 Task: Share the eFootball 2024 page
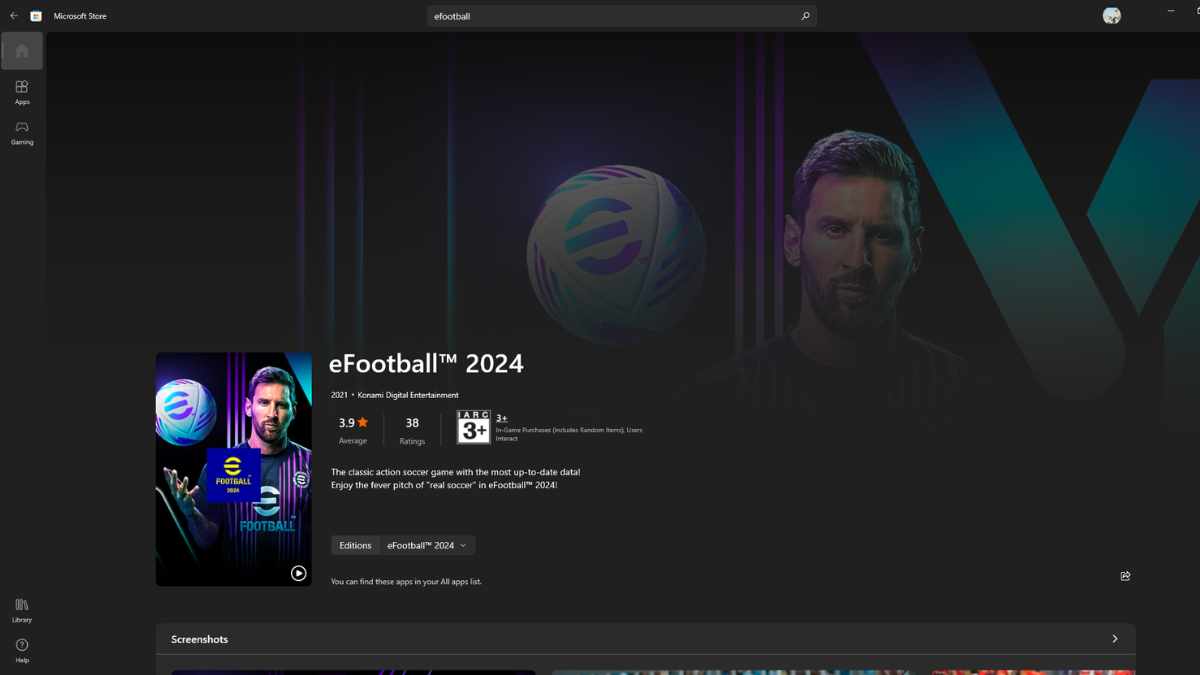coord(1125,575)
